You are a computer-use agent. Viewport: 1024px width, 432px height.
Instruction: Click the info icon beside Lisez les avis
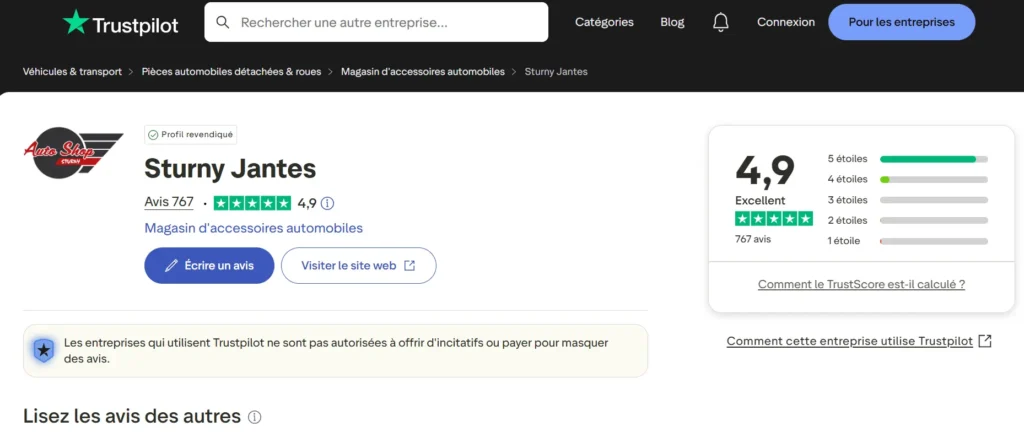click(x=255, y=417)
